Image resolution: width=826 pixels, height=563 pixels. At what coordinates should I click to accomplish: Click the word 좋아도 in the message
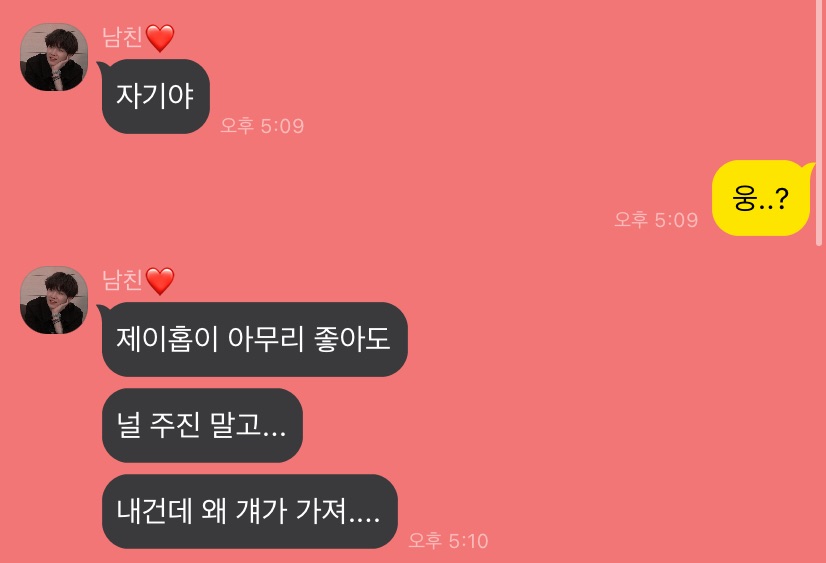[x=352, y=339]
